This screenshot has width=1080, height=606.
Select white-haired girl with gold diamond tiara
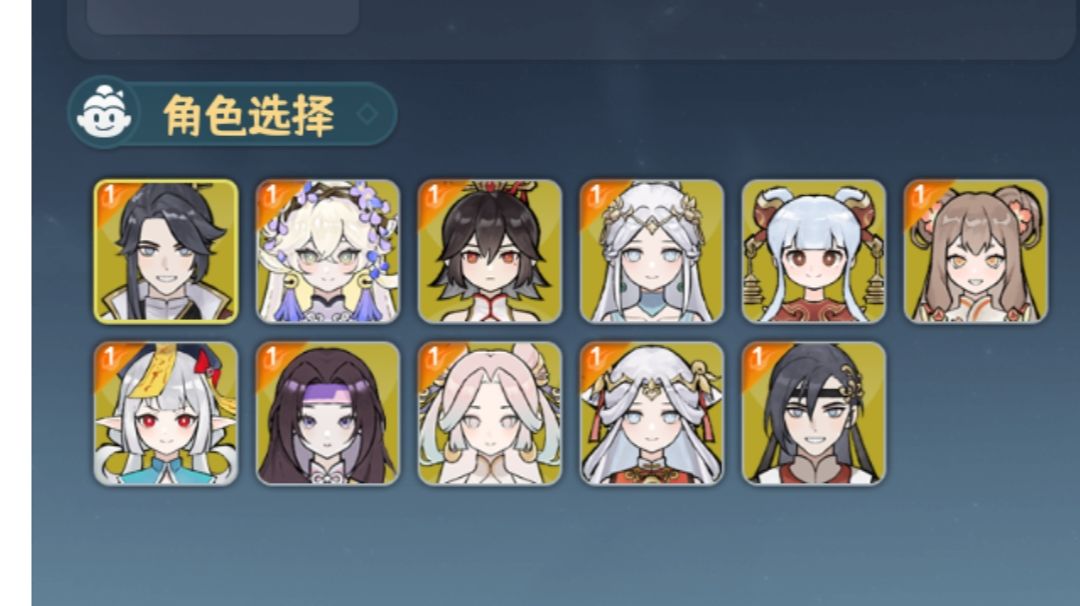click(x=652, y=251)
